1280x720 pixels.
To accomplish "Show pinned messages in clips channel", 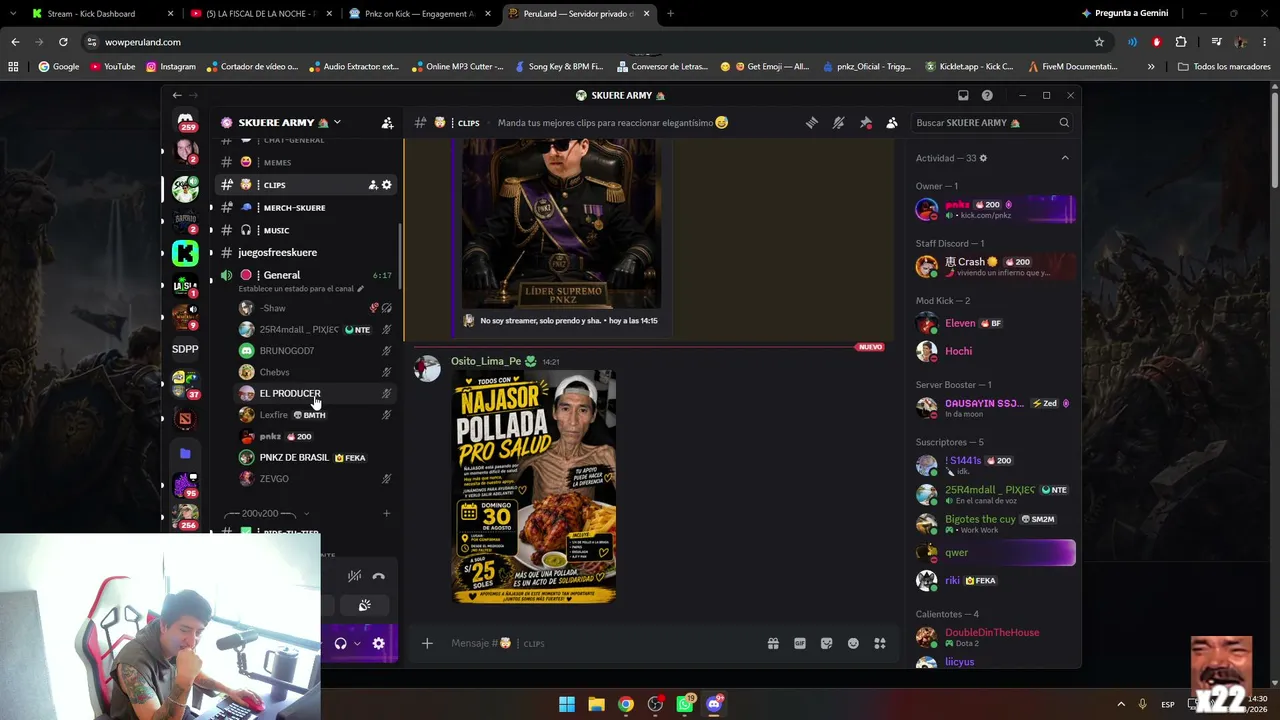I will coord(866,123).
